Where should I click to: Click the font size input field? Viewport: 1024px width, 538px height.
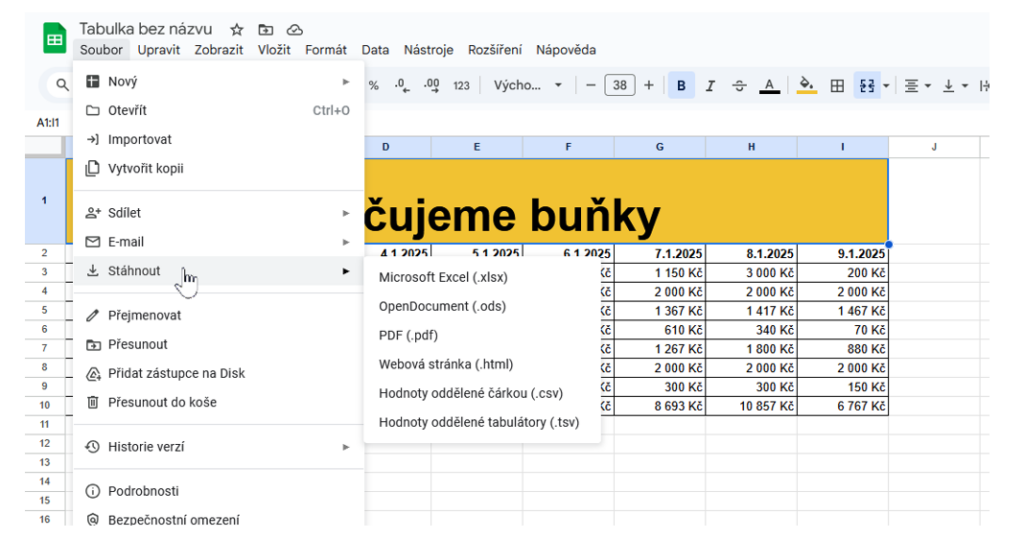[x=620, y=86]
